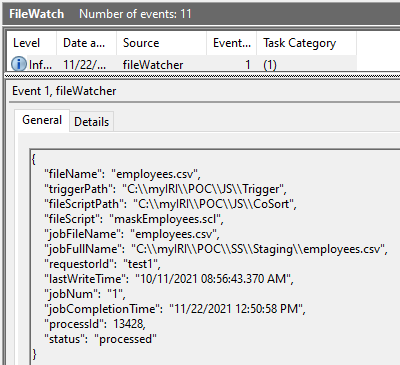The height and width of the screenshot is (365, 400).
Task: Sort by the Source column header
Action: [162, 43]
